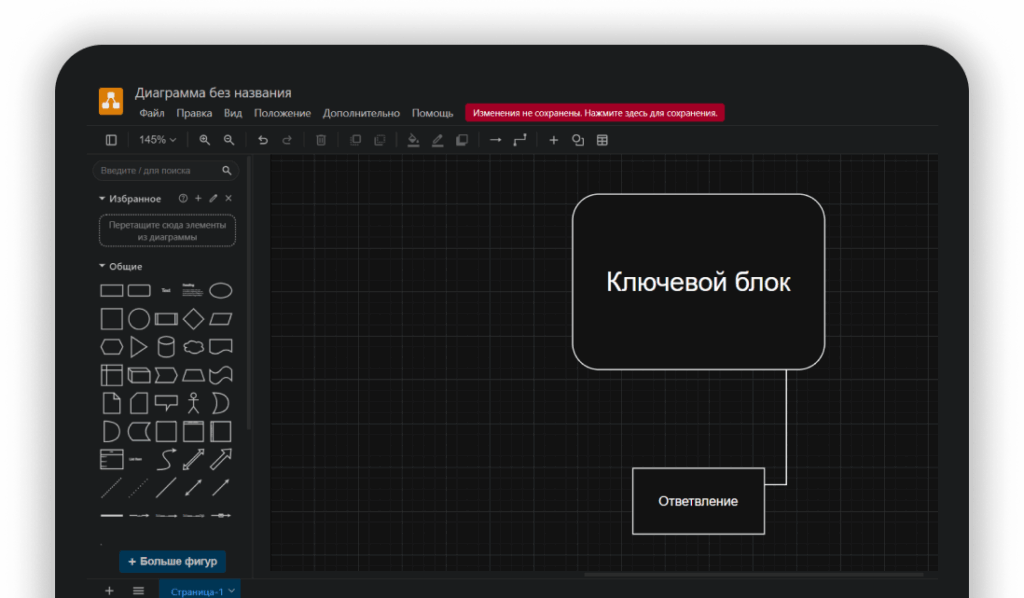The height and width of the screenshot is (598, 1024).
Task: Select the ellipse shape in Общие palette
Action: point(220,291)
